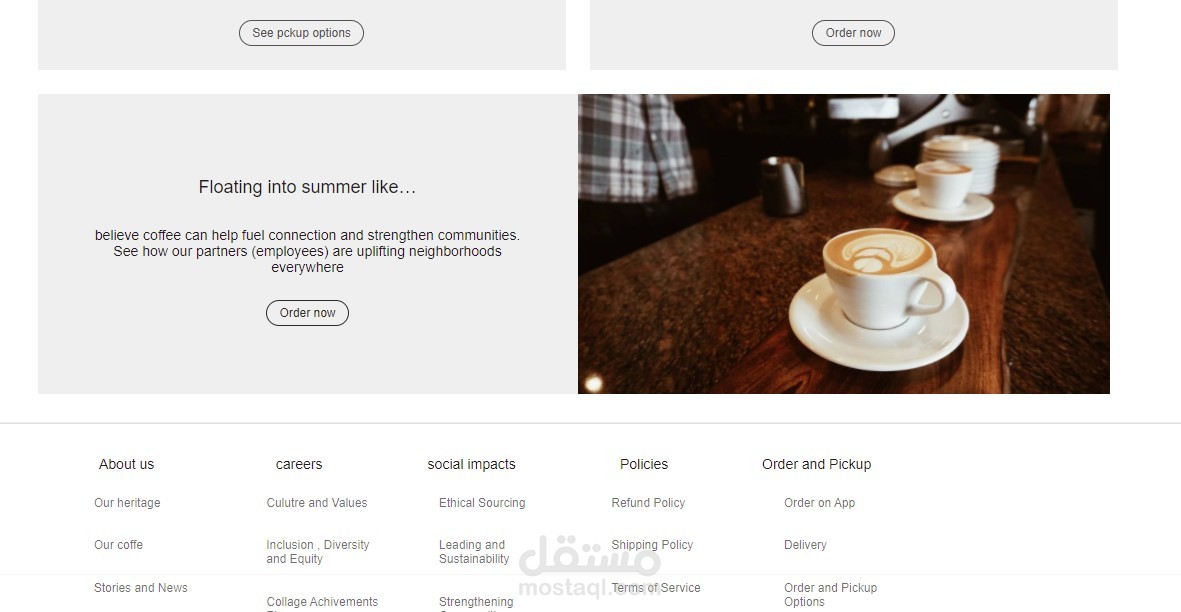The image size is (1181, 612).
Task: Open the Collage Achivements link
Action: pyautogui.click(x=322, y=602)
